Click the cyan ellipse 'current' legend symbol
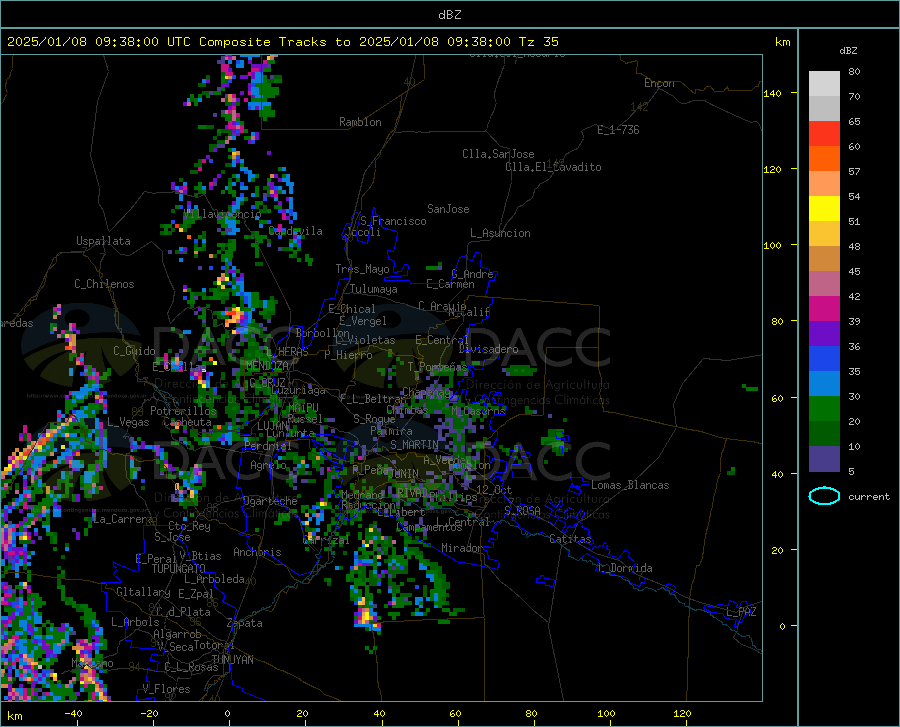Viewport: 900px width, 727px height. coord(824,496)
